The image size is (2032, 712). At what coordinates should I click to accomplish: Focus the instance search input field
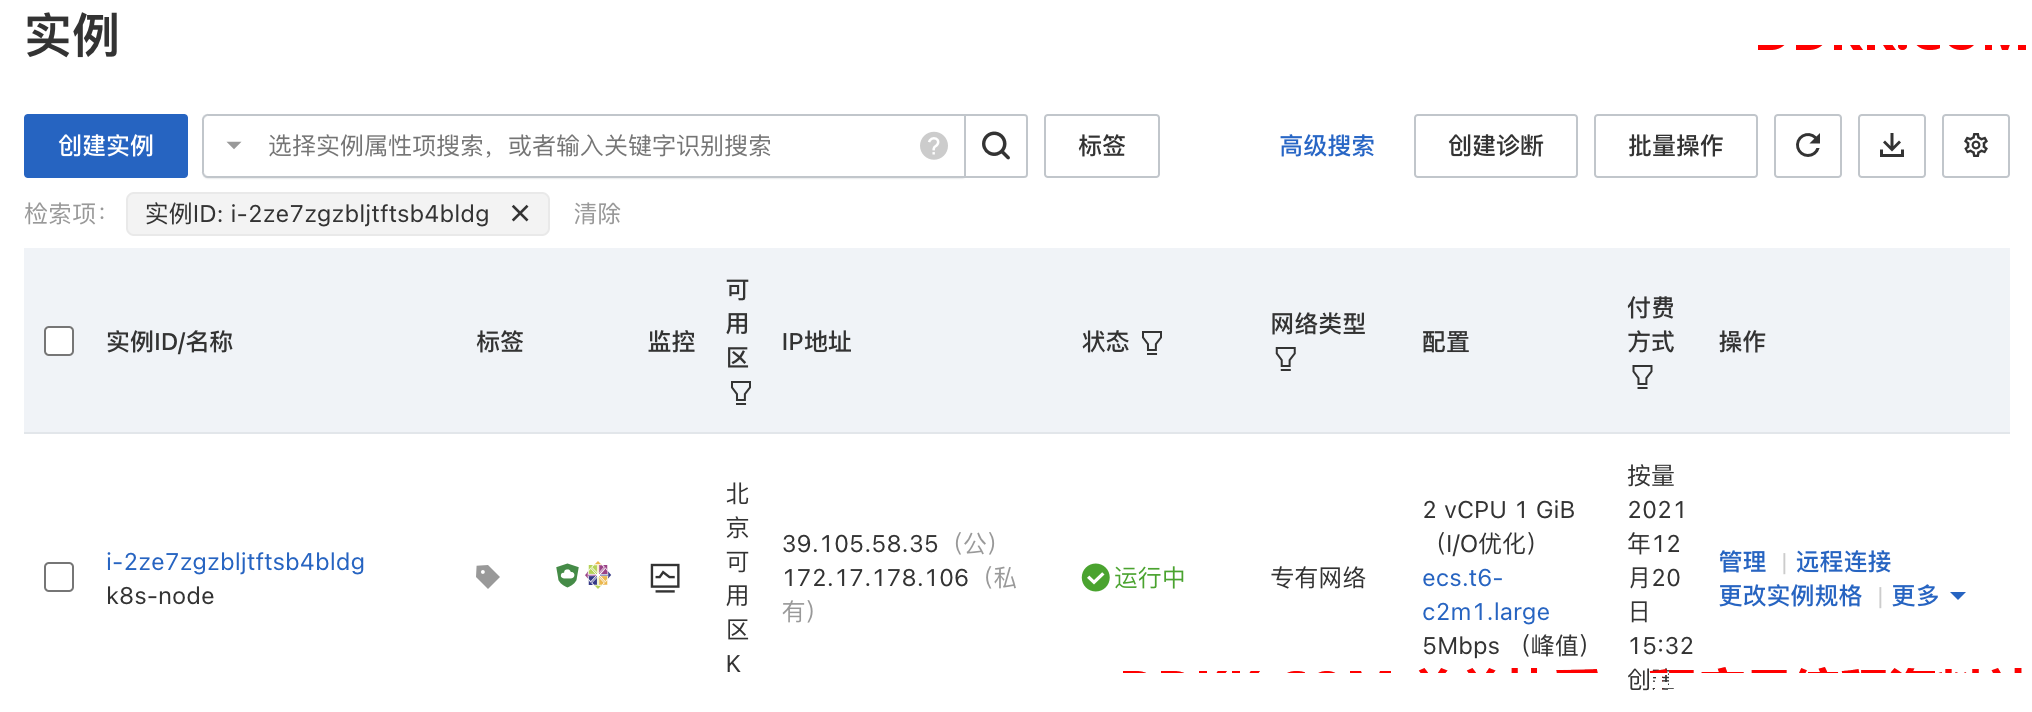590,146
